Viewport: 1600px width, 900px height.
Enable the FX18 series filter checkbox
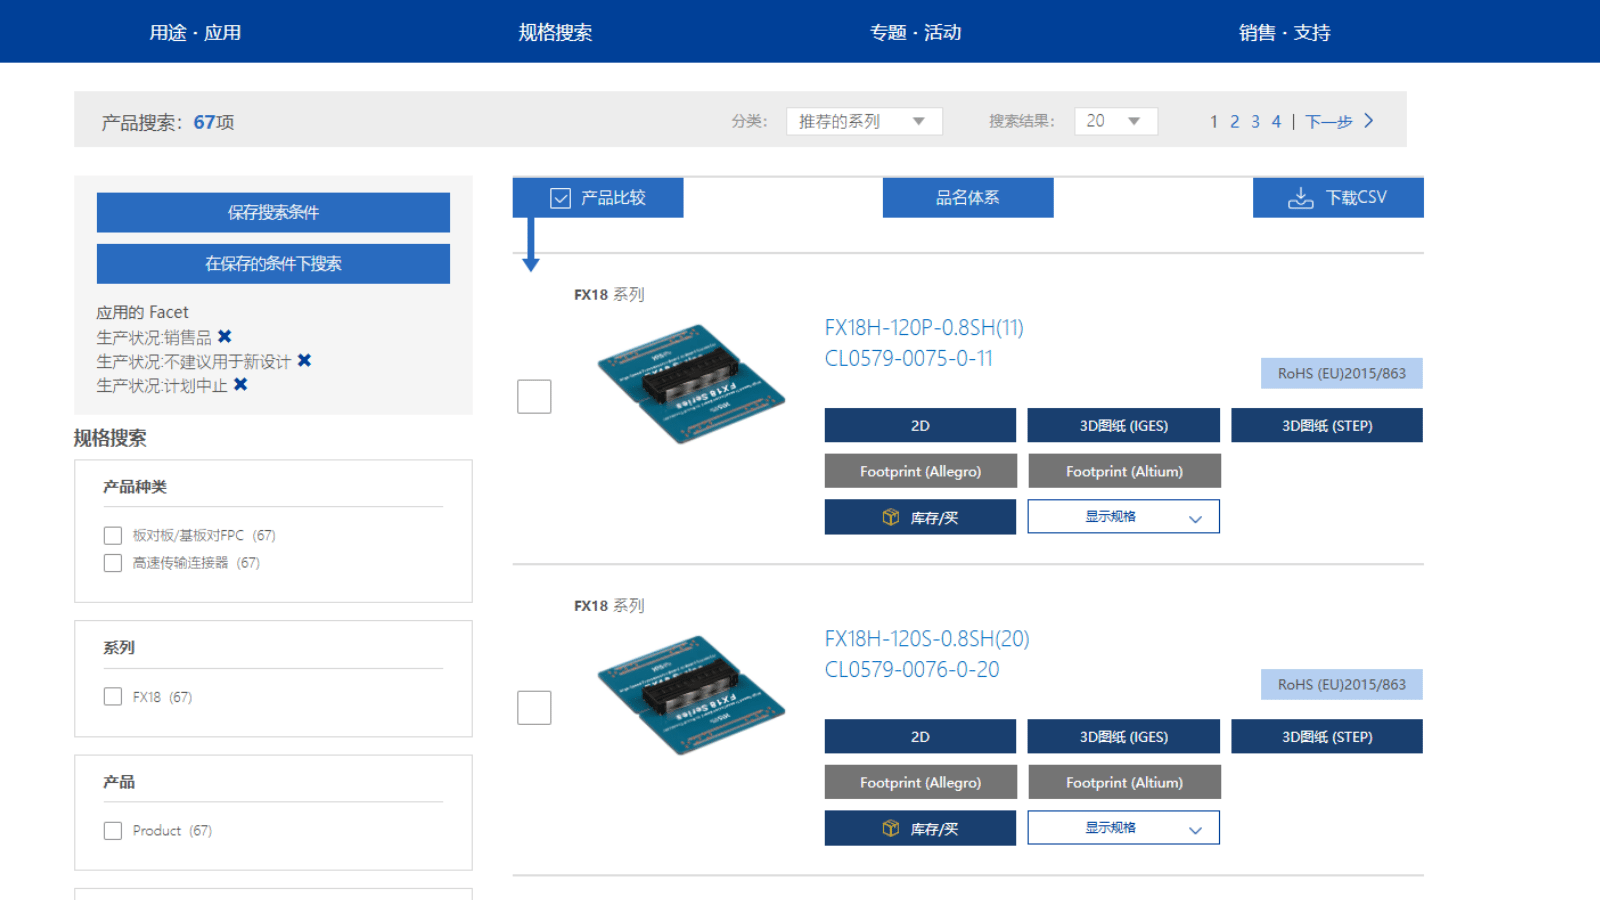tap(113, 697)
